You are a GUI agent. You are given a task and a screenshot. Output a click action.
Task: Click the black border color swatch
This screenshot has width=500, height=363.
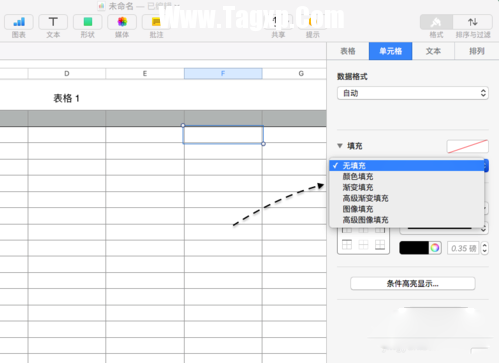[414, 248]
